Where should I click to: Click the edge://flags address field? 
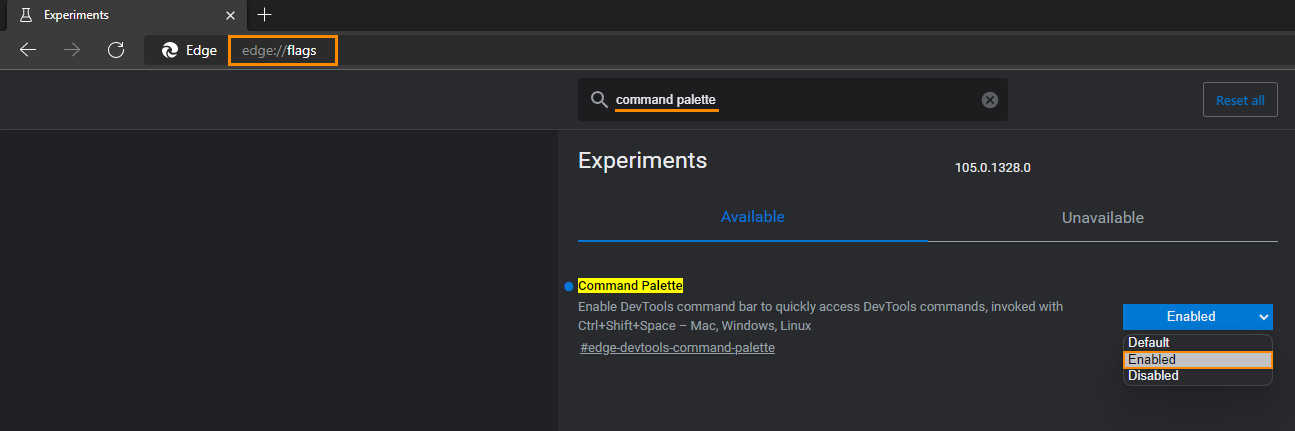[x=283, y=50]
